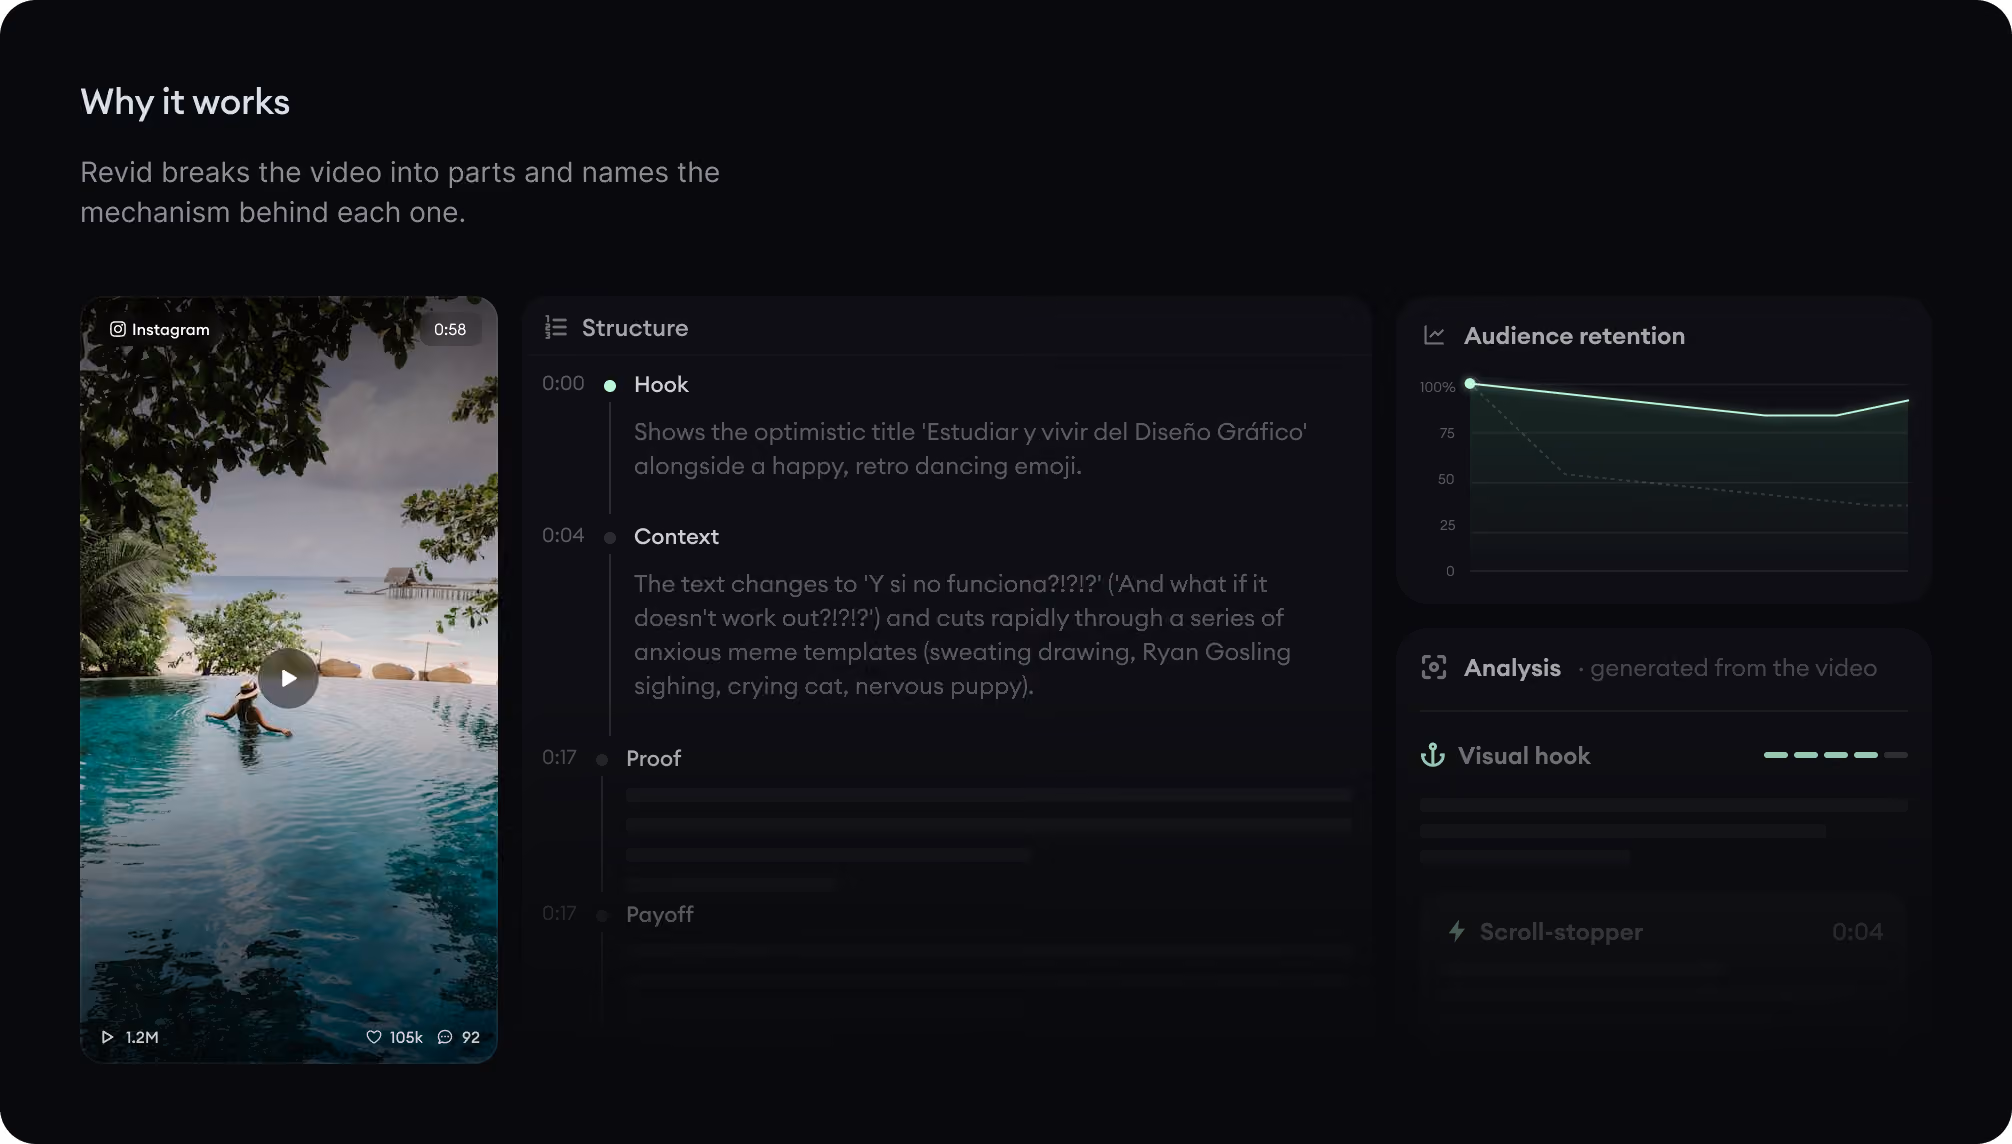Click the Audience retention heading
The height and width of the screenshot is (1144, 2012).
click(x=1574, y=336)
